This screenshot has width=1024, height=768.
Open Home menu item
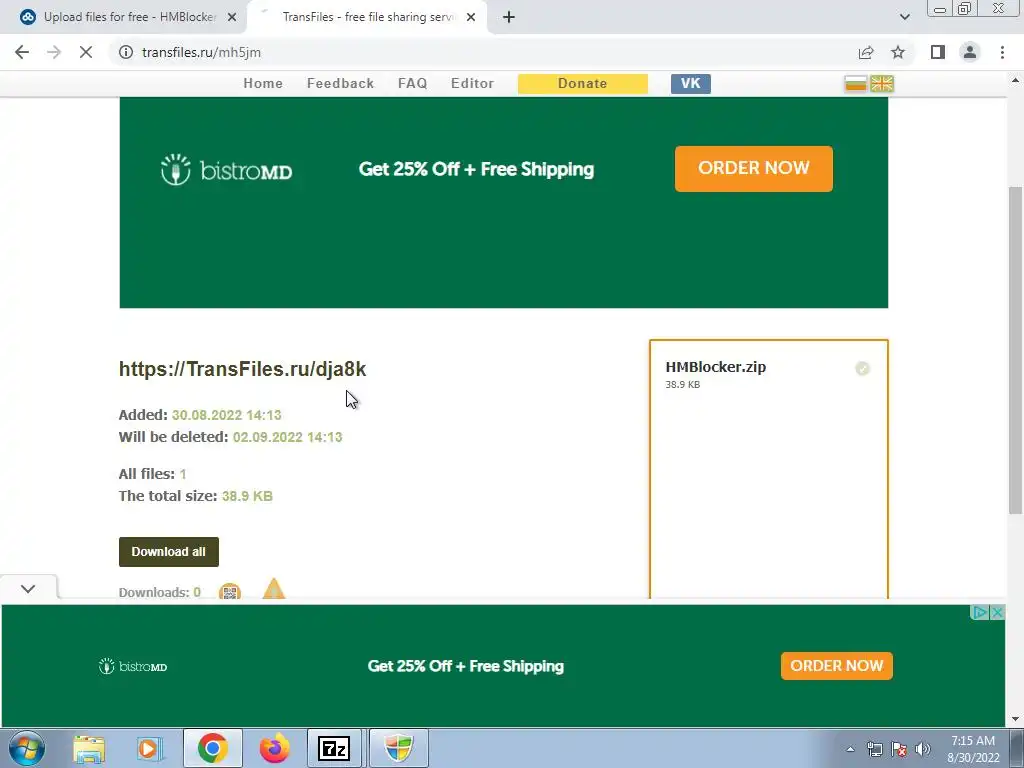click(263, 84)
